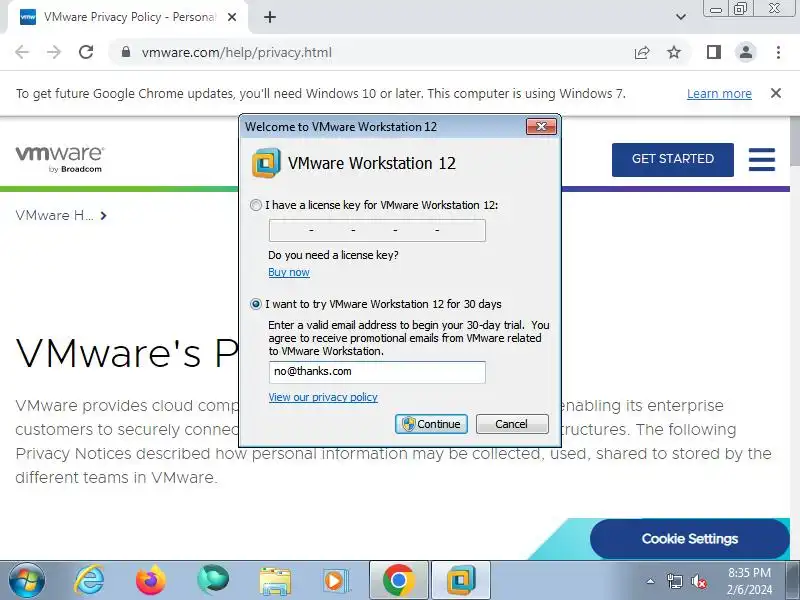Viewport: 800px width, 600px height.
Task: Close the Welcome to VMware Workstation dialog
Action: click(x=541, y=127)
